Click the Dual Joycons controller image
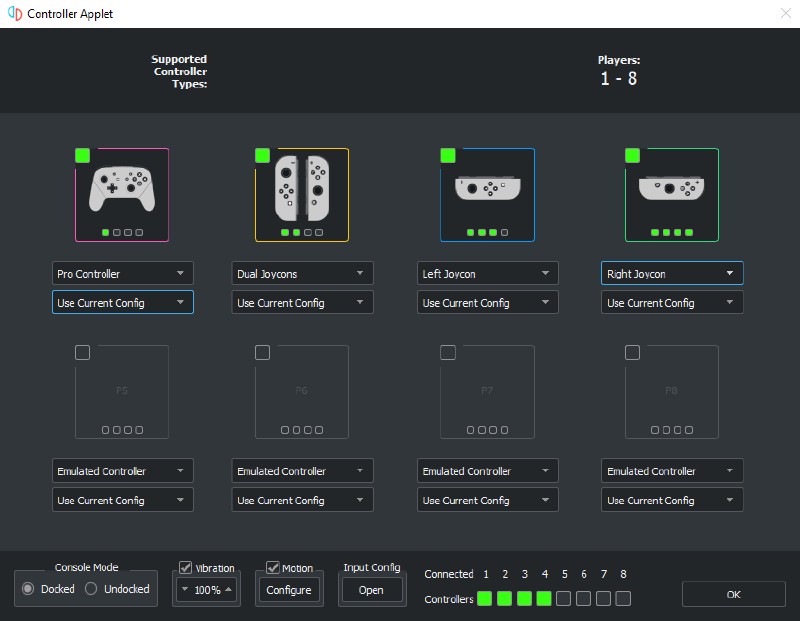 (x=302, y=189)
